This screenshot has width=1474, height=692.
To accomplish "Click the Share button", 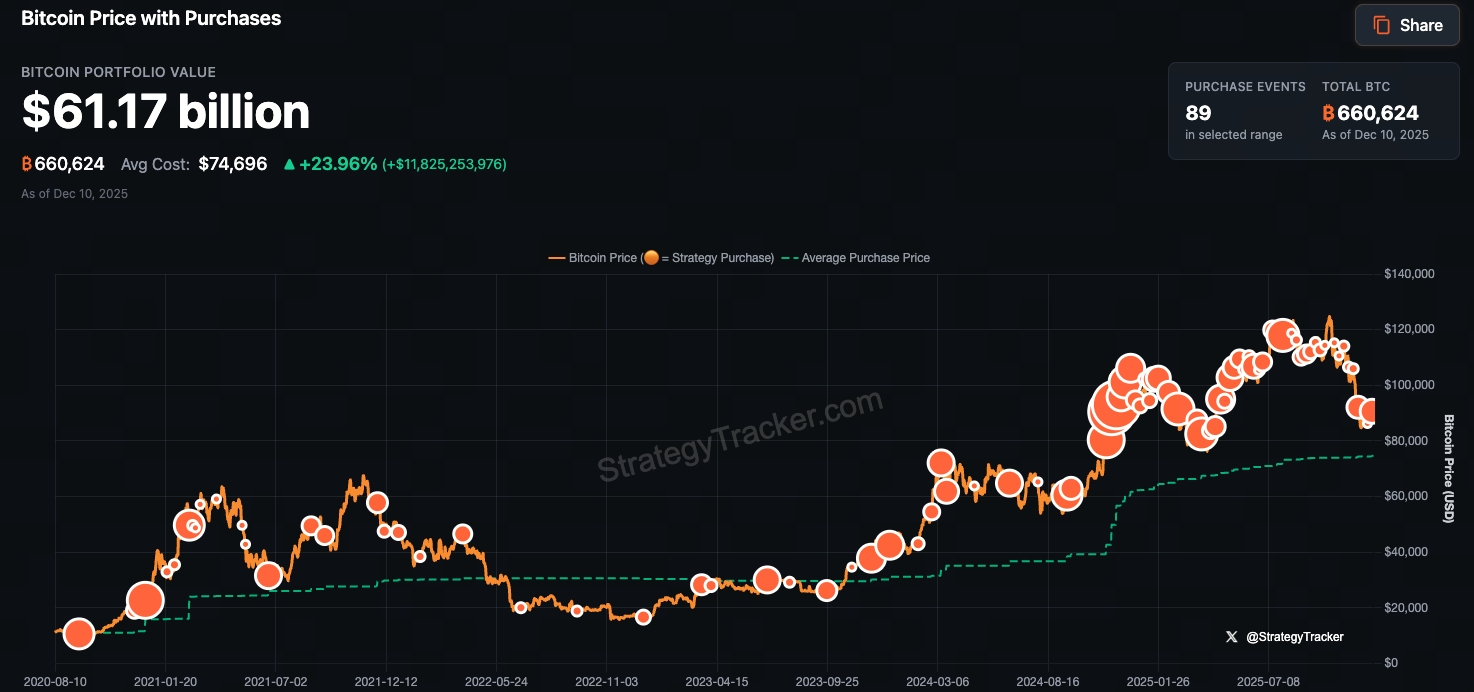I will [x=1407, y=25].
